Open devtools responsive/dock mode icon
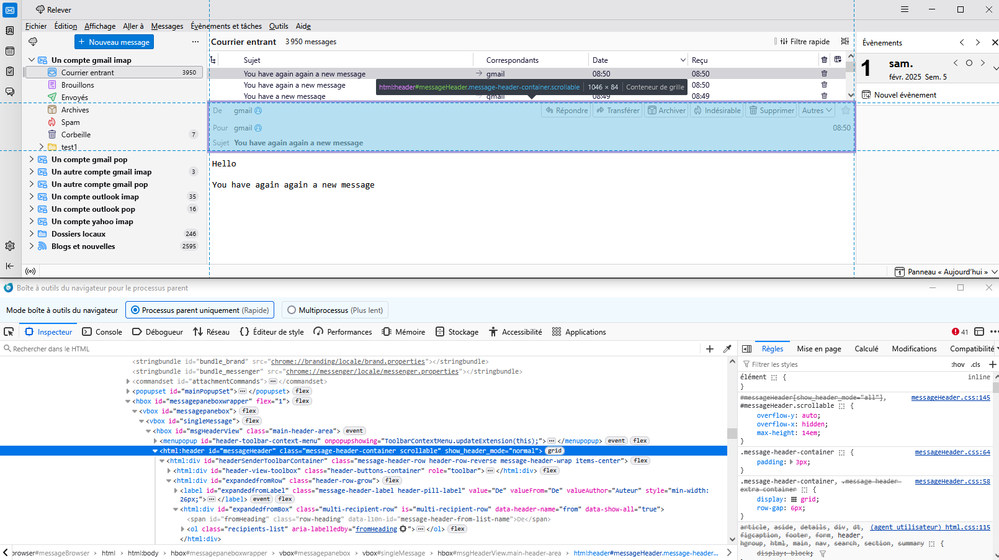The width and height of the screenshot is (999, 560). pyautogui.click(x=979, y=332)
